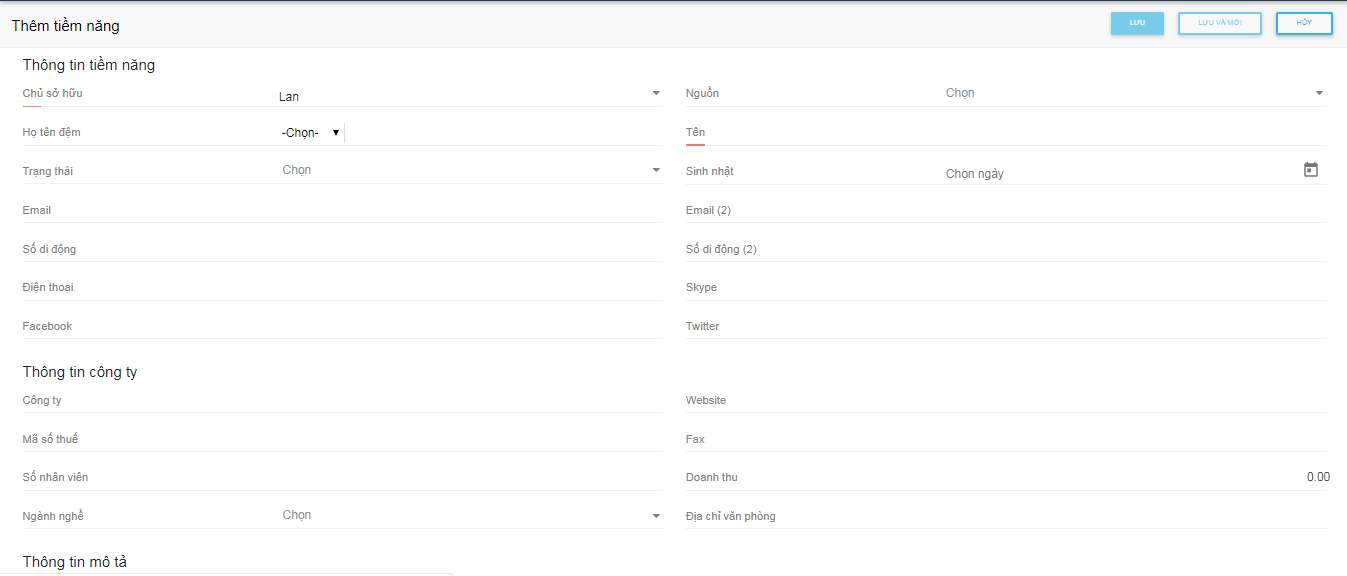
Task: Click the Mã số thuế field
Action: pyautogui.click(x=470, y=440)
